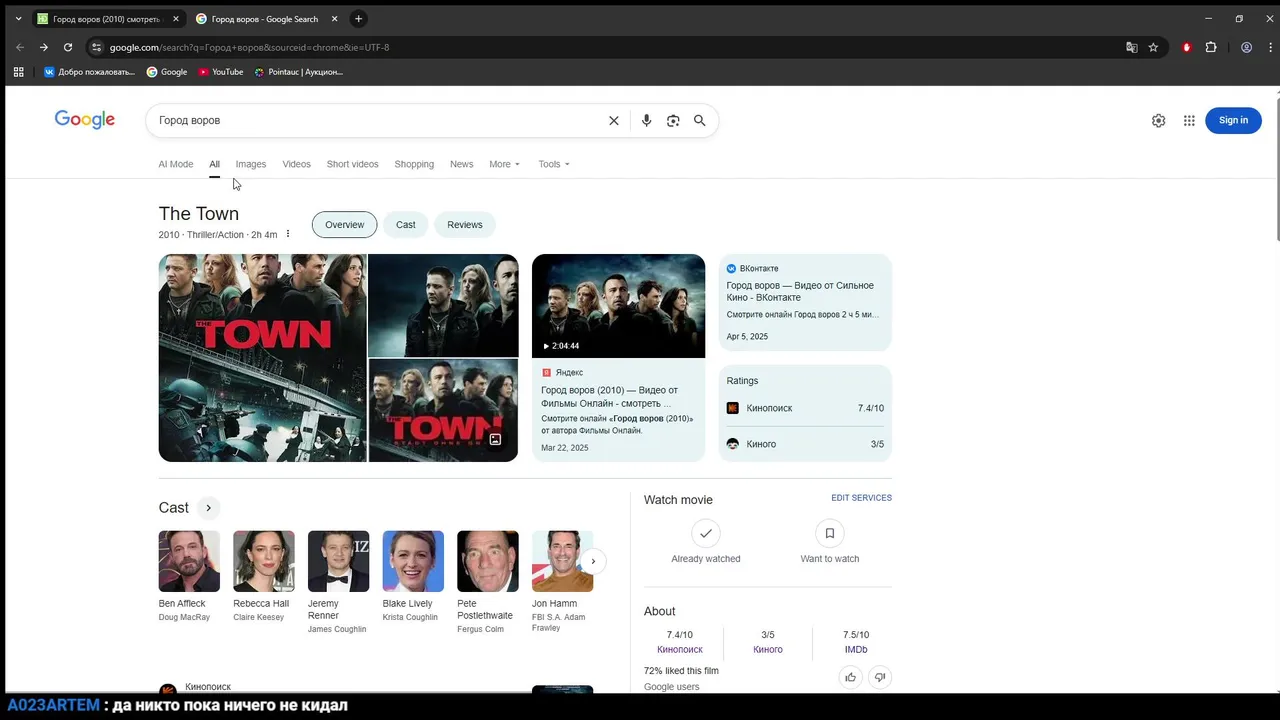Clear the search query with the X

coord(614,120)
